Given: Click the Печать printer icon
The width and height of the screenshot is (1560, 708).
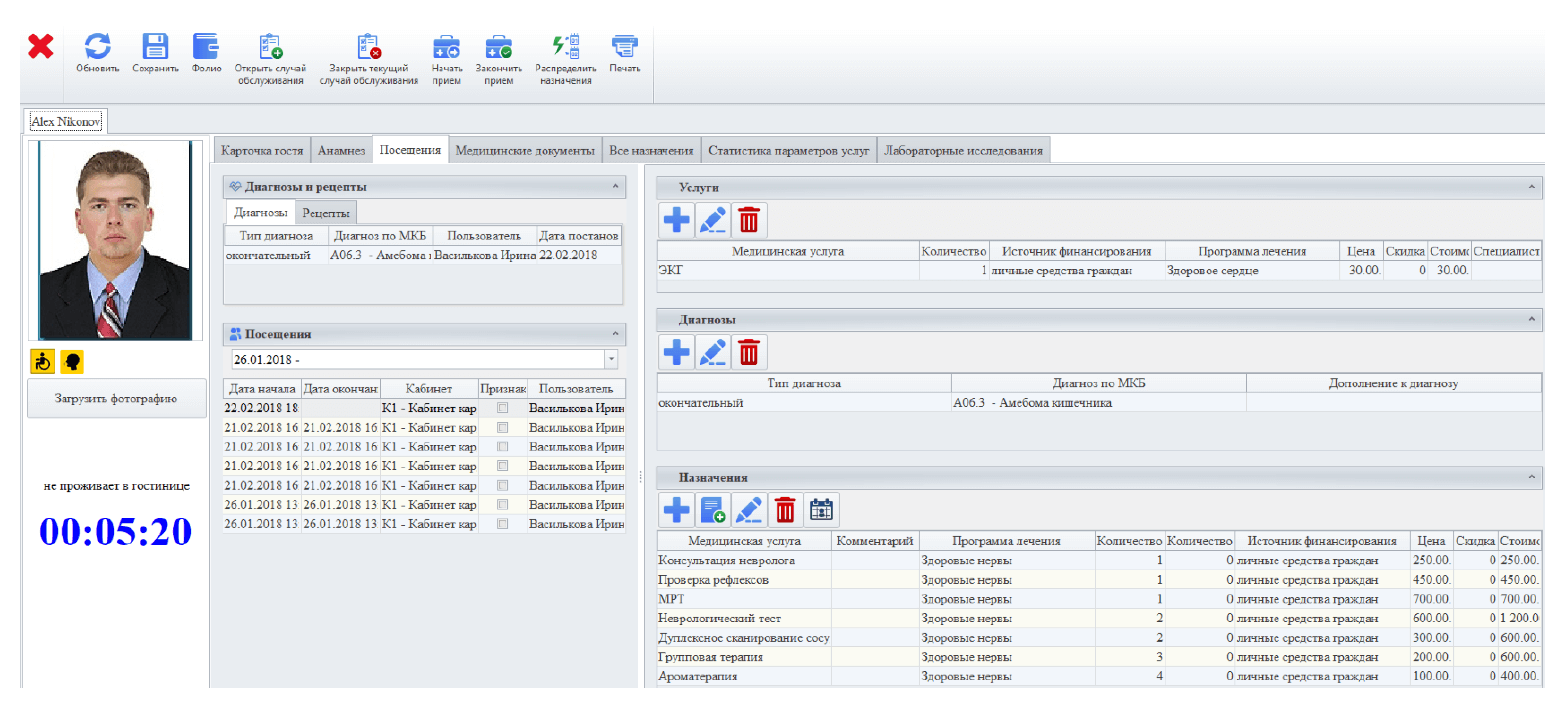Looking at the screenshot, I should click(x=625, y=46).
